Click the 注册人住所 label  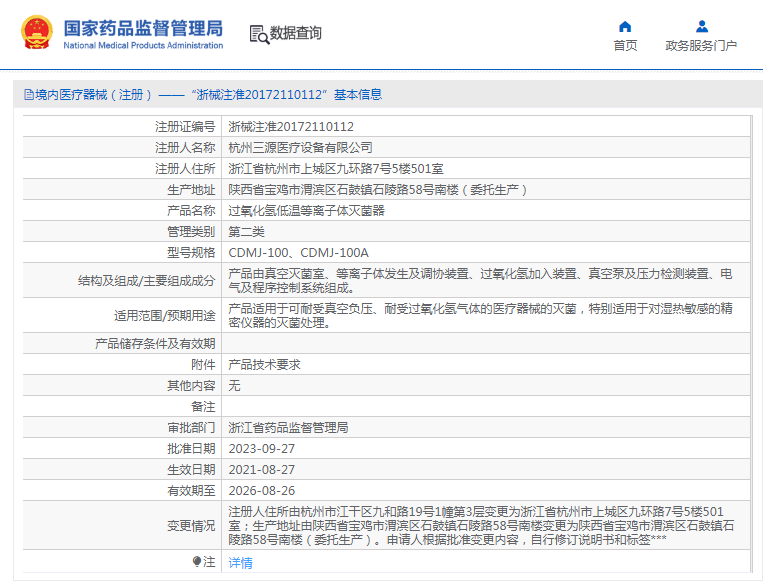pos(185,168)
